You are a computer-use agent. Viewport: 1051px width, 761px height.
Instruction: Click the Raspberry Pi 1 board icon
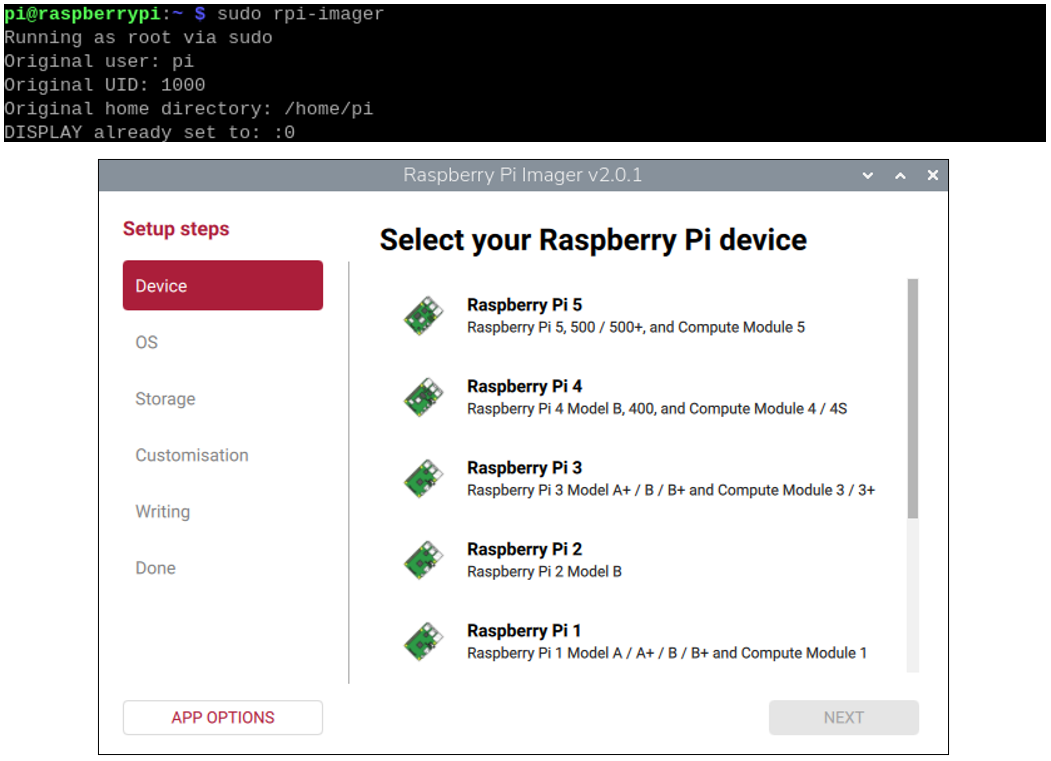pyautogui.click(x=424, y=642)
